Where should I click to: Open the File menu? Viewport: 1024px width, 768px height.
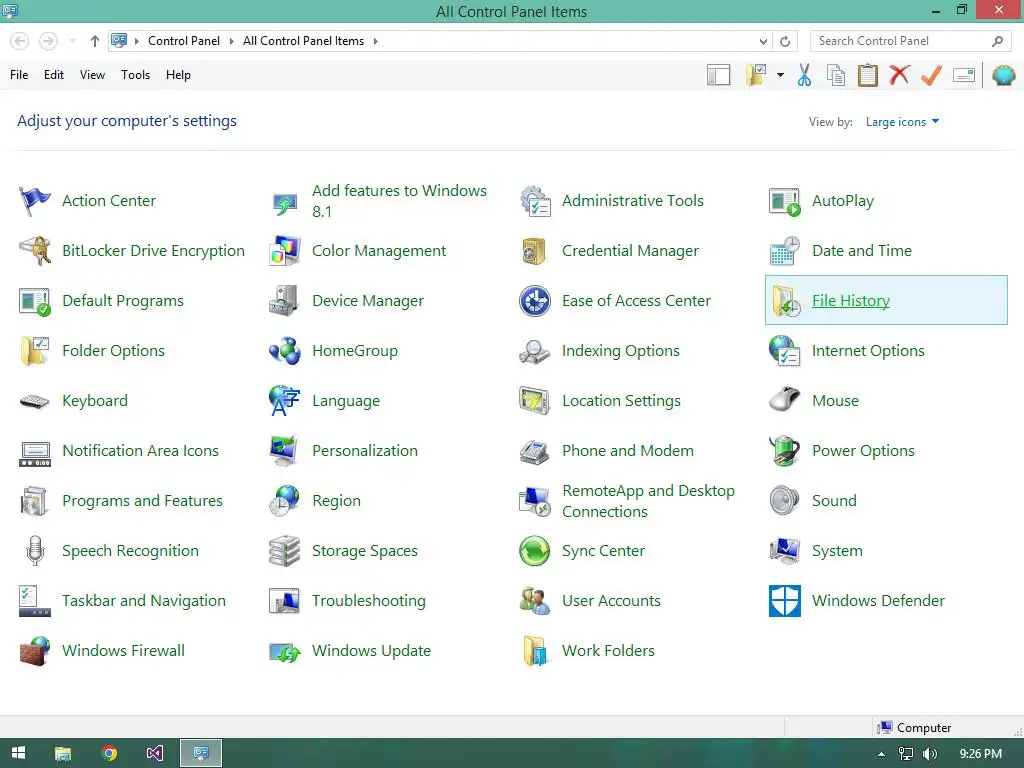tap(19, 75)
